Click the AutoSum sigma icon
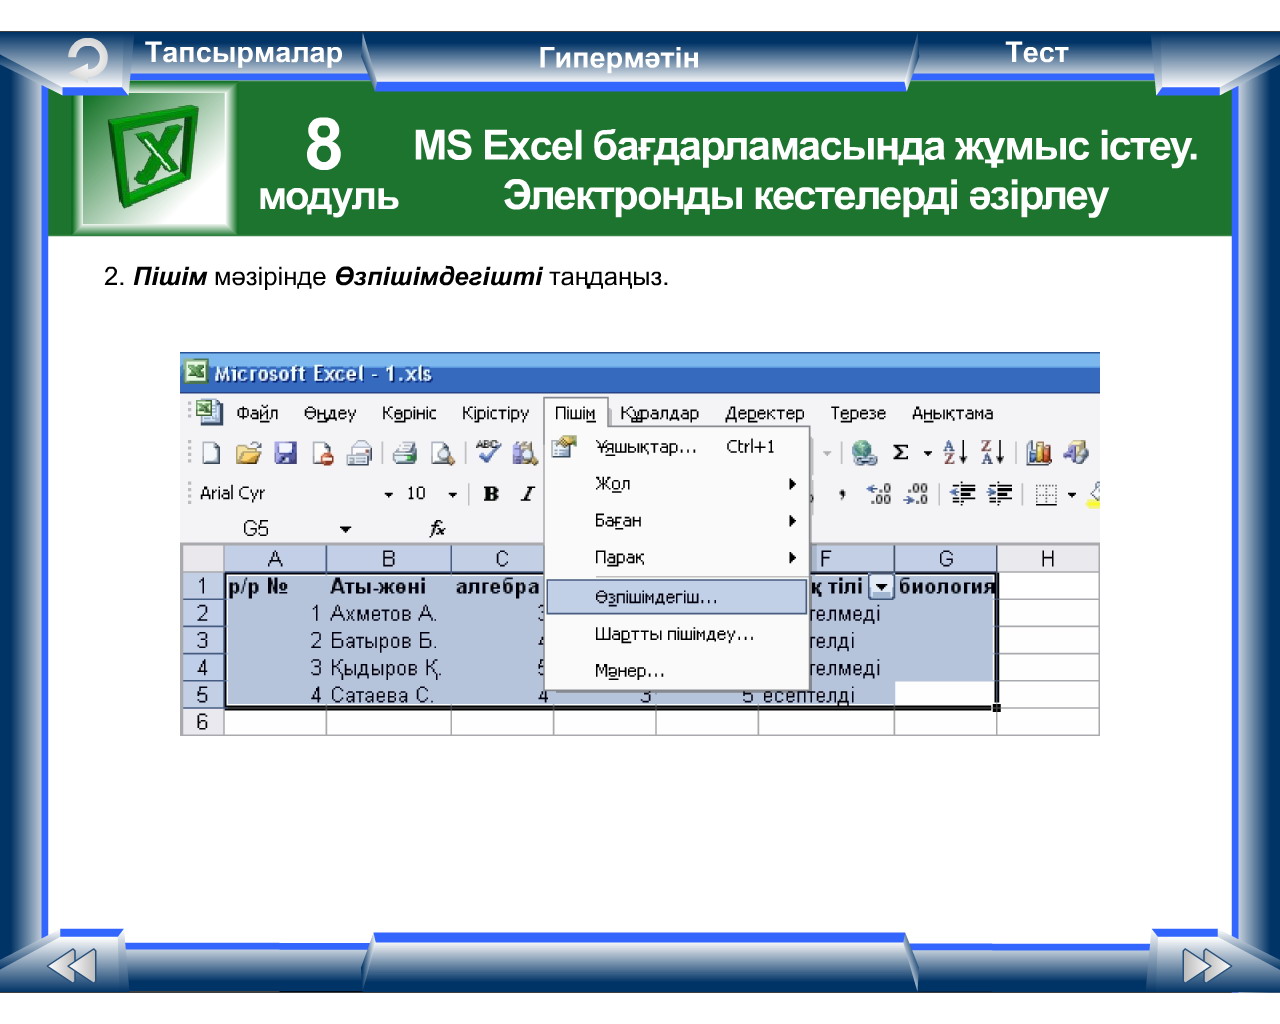This screenshot has width=1280, height=1024. click(901, 453)
